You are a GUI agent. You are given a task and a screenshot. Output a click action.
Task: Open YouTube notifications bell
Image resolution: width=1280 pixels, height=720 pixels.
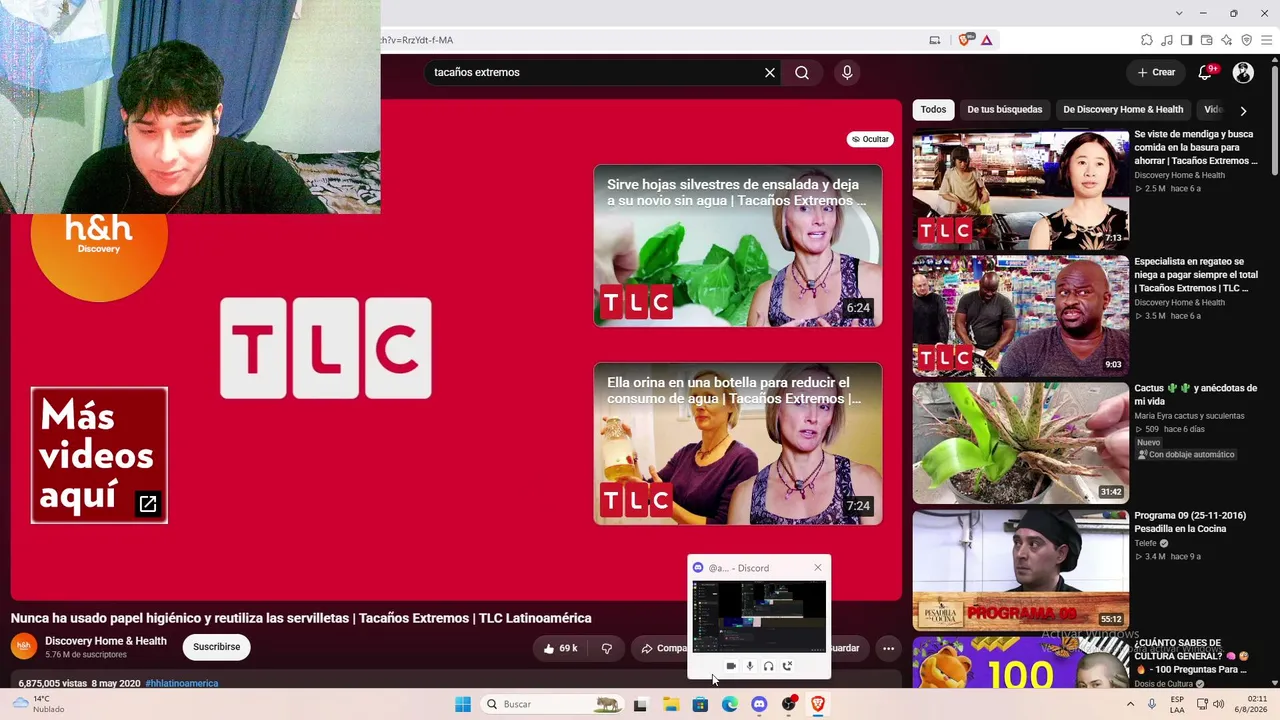[1206, 72]
